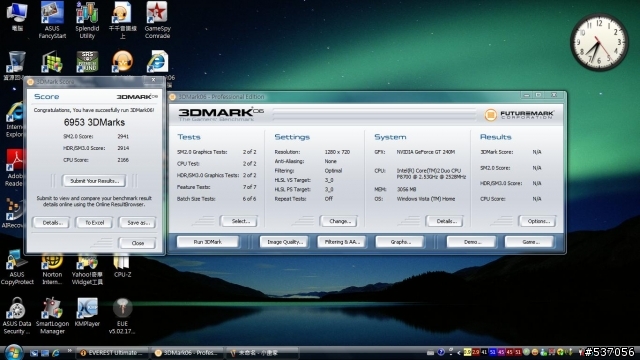Image resolution: width=640 pixels, height=360 pixels.
Task: Open the Computer desktop icon
Action: [x=17, y=16]
